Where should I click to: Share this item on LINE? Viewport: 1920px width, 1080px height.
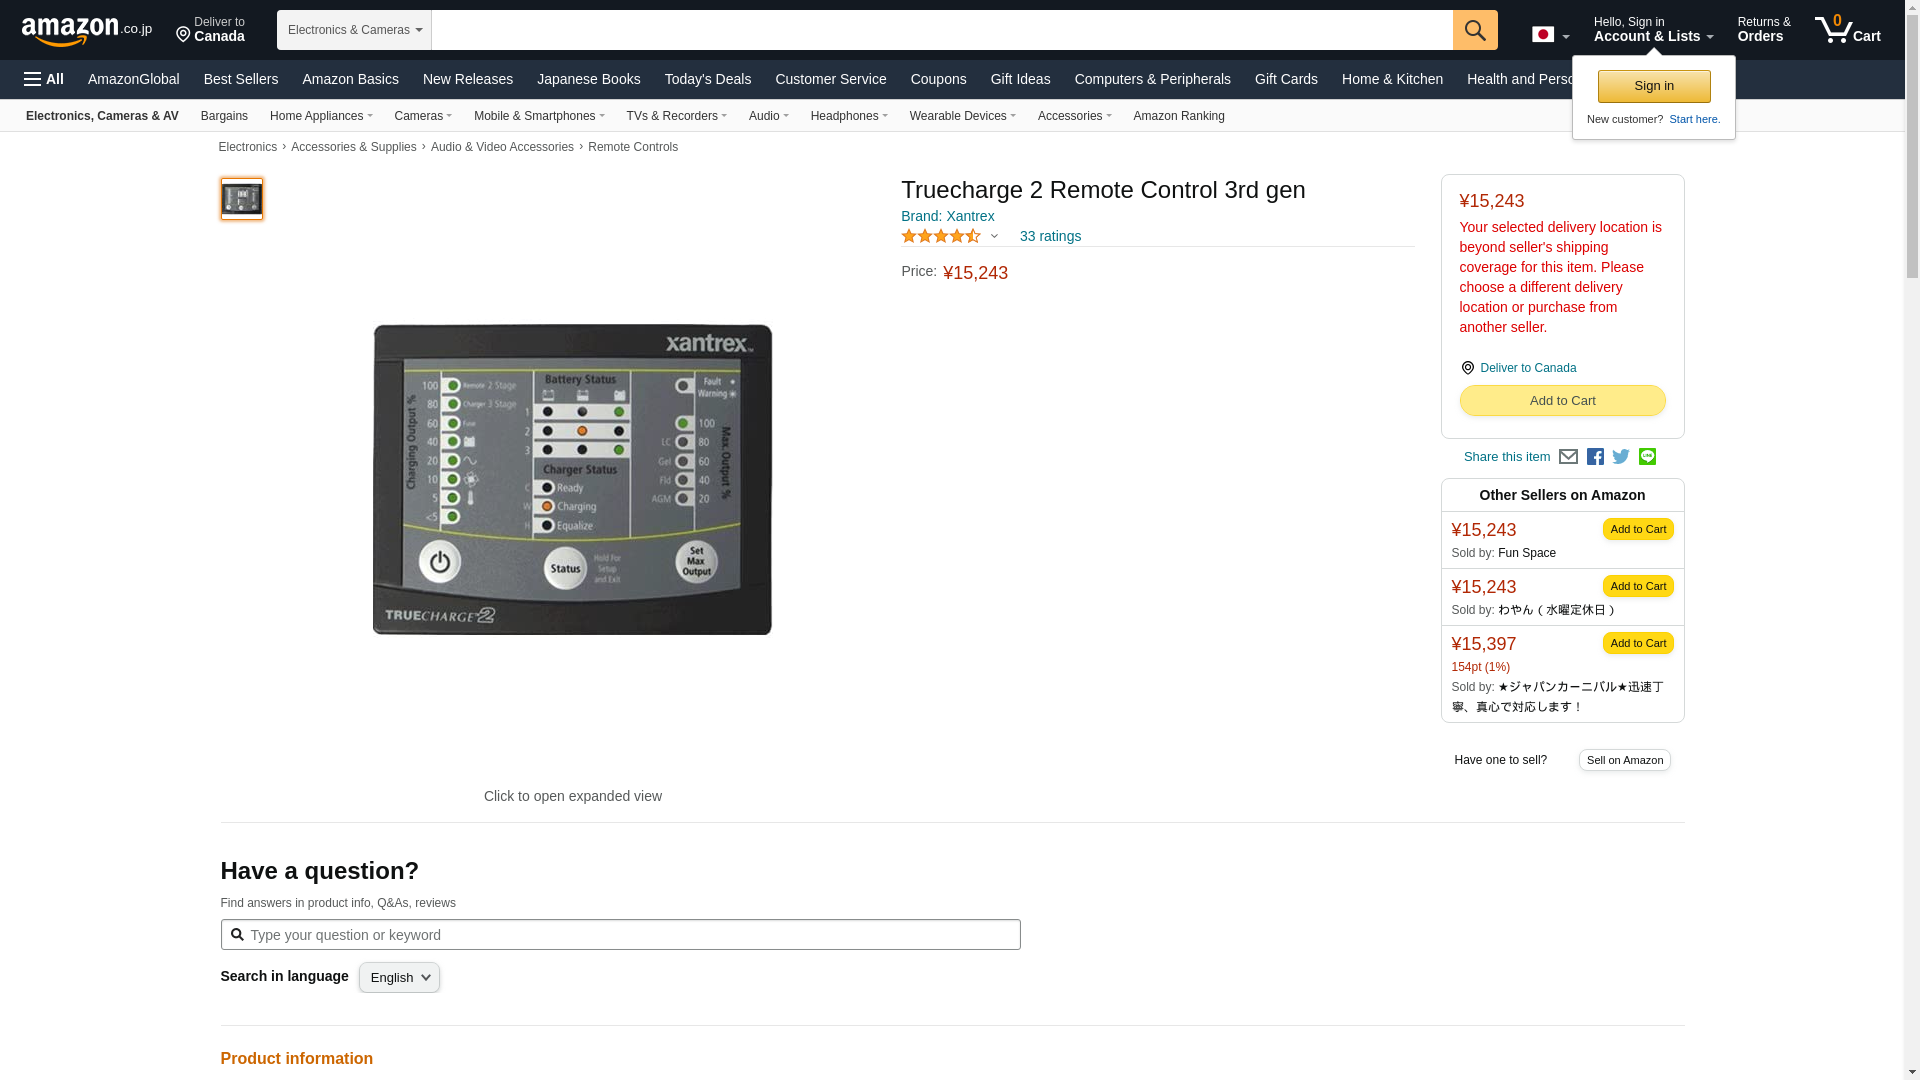click(1647, 457)
